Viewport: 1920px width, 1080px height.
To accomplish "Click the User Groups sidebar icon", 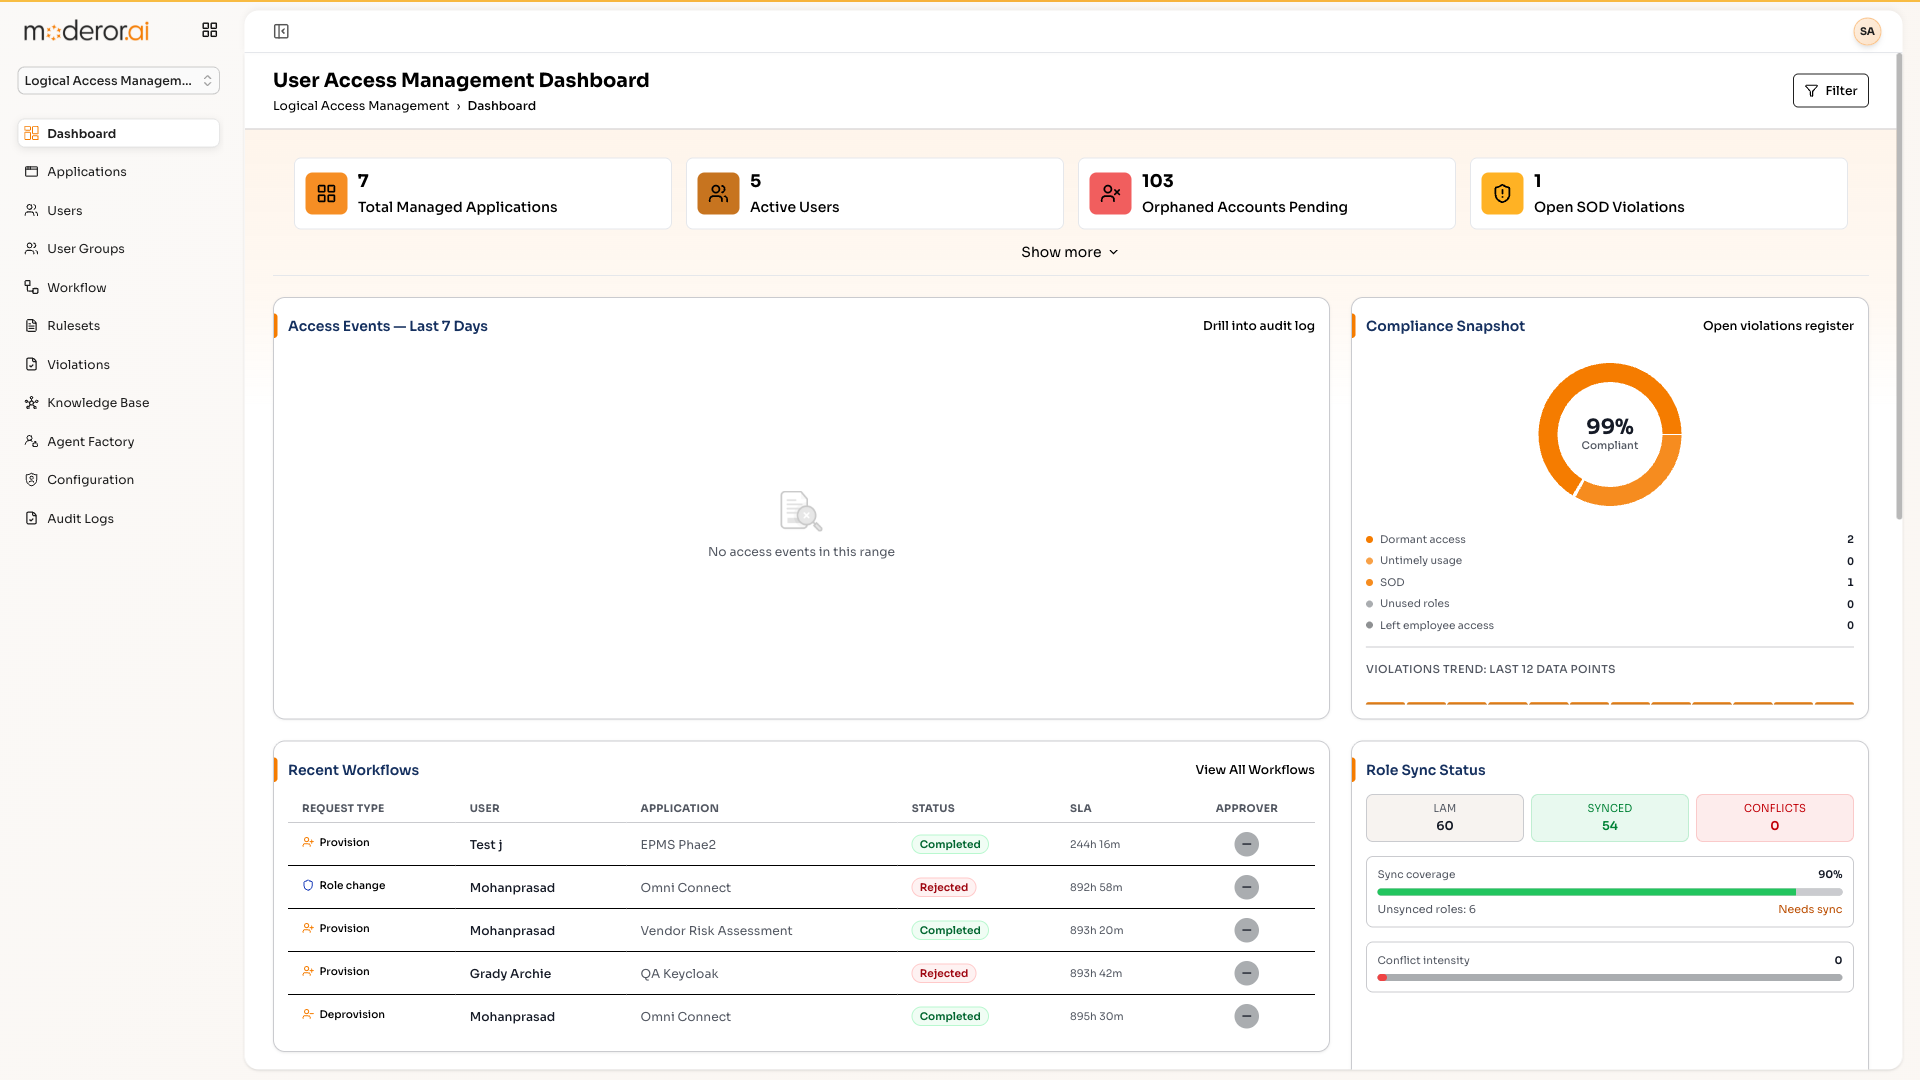I will (32, 248).
